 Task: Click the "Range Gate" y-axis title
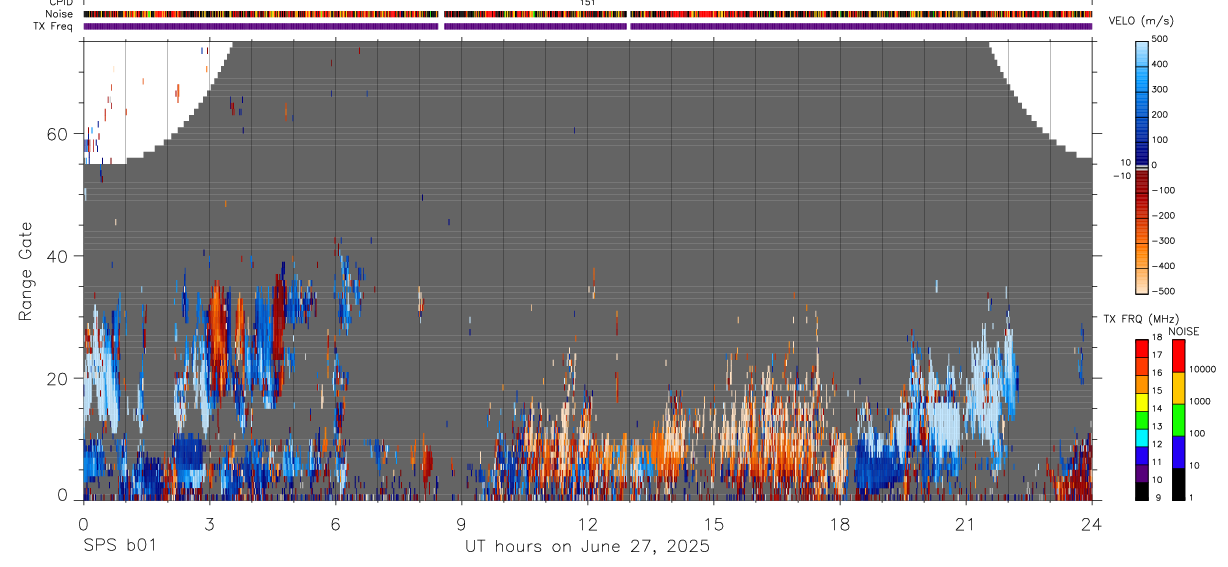(x=26, y=271)
